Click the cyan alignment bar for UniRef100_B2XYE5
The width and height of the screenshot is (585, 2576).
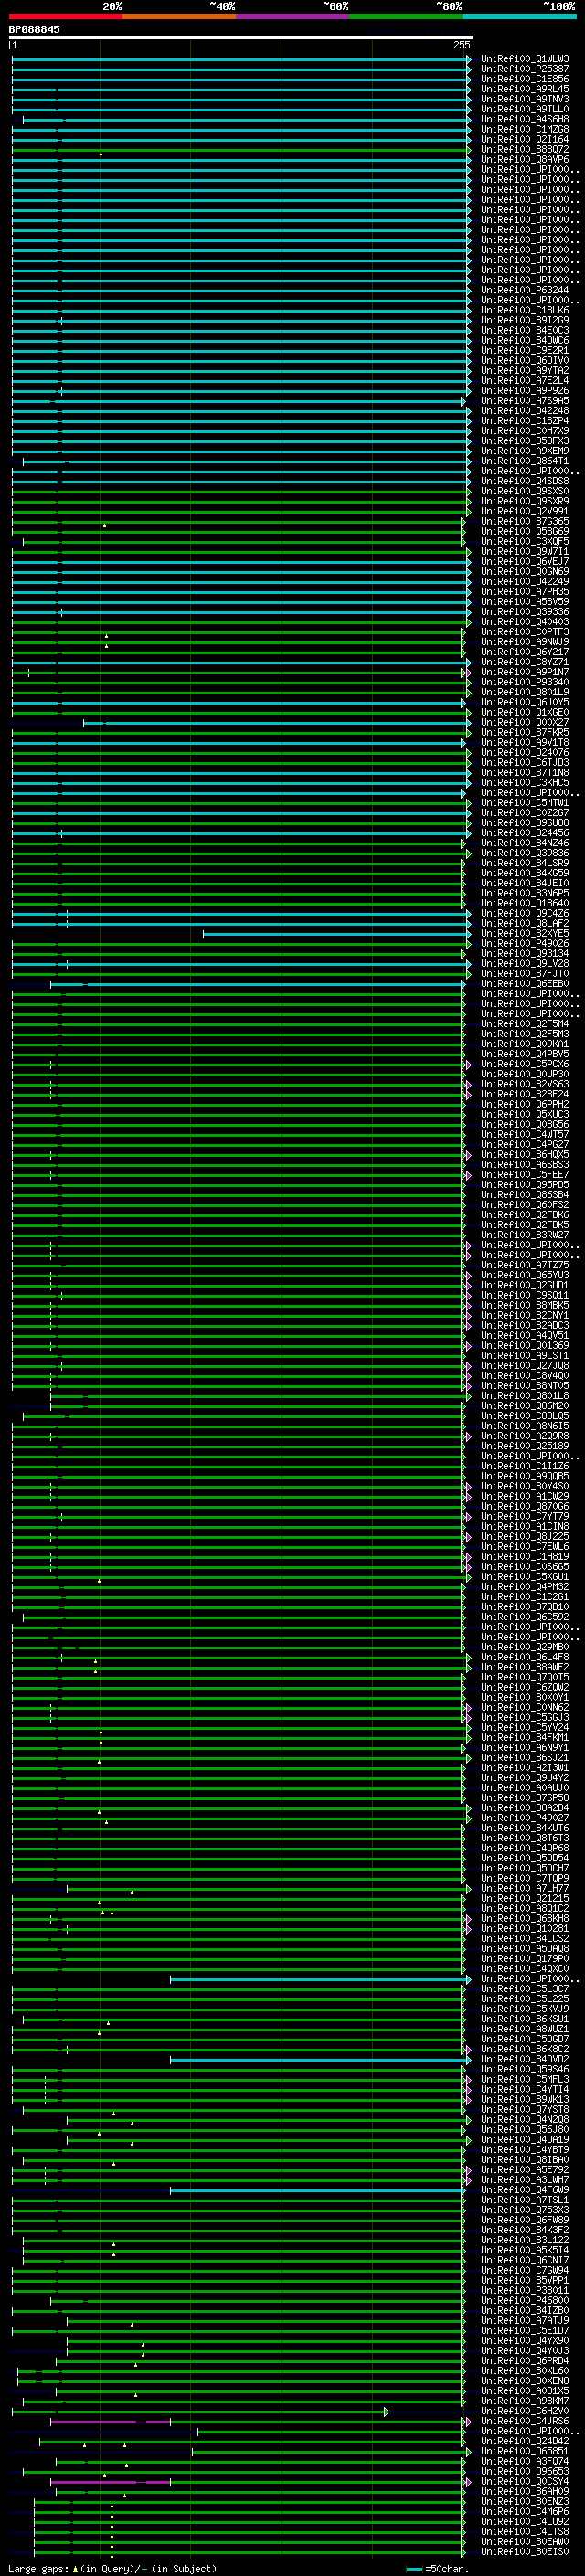[335, 934]
